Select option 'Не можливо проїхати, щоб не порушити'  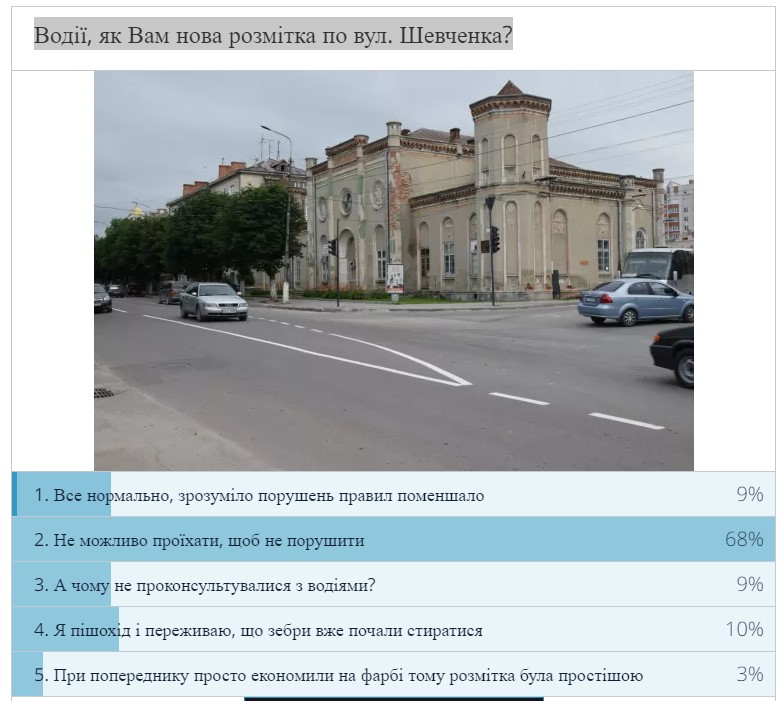pyautogui.click(x=393, y=539)
